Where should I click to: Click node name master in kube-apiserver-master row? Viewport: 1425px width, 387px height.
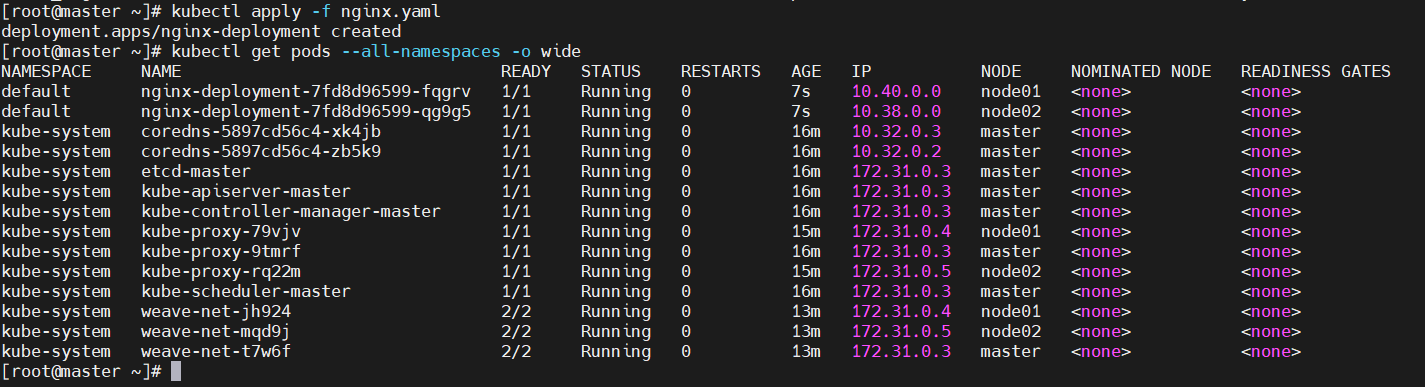(1011, 191)
